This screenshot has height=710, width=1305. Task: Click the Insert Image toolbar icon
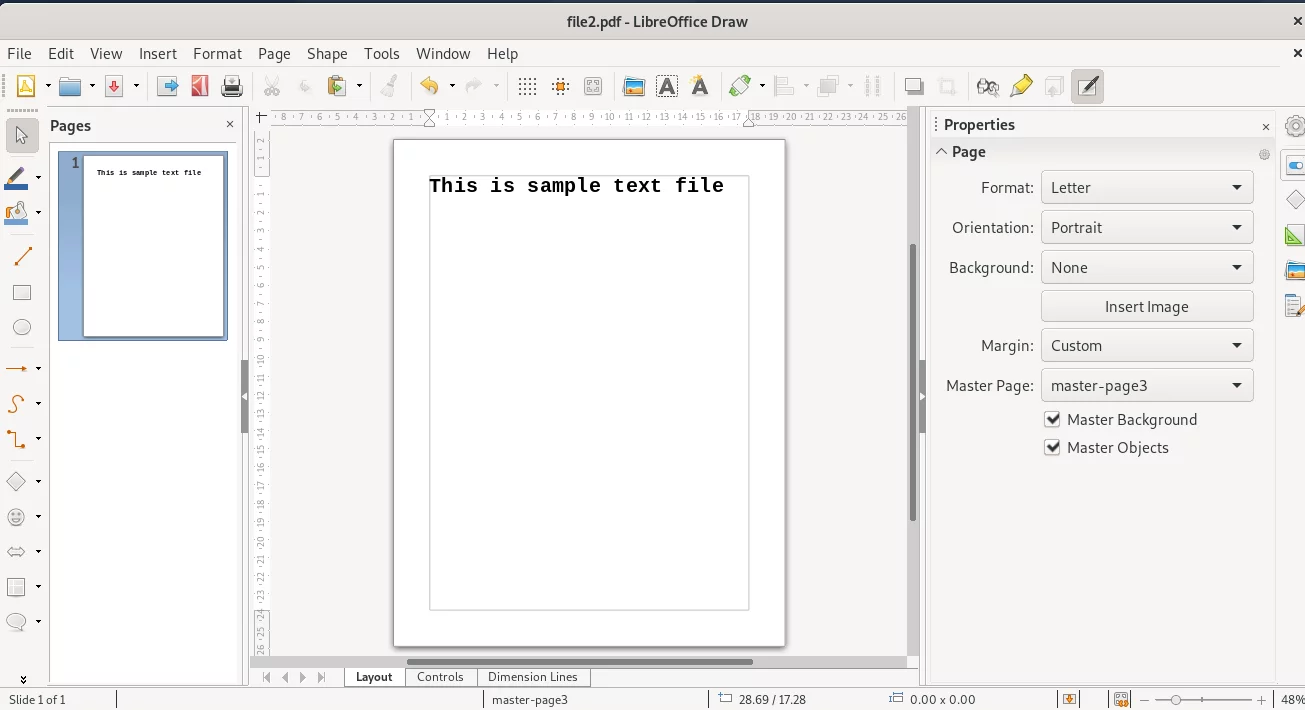[x=634, y=86]
